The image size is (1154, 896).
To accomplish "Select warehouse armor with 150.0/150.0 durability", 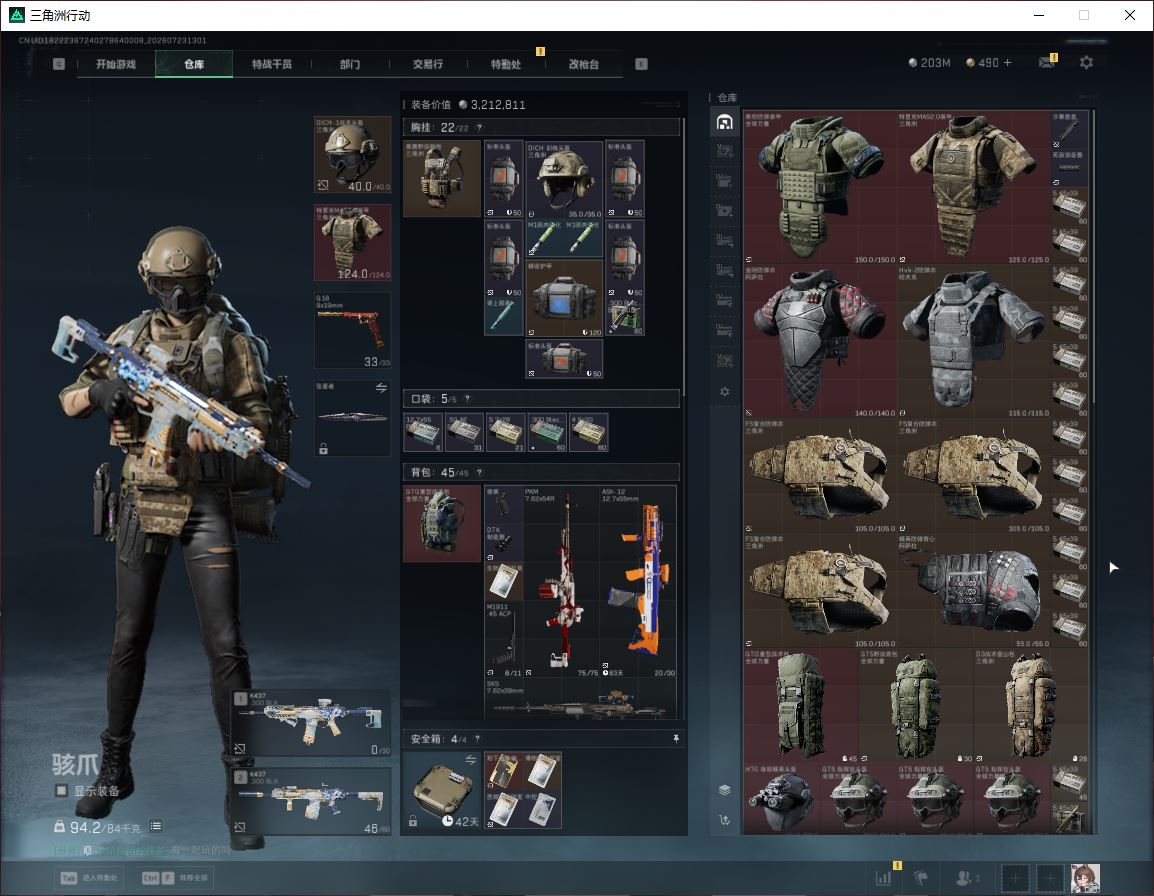I will click(x=821, y=187).
